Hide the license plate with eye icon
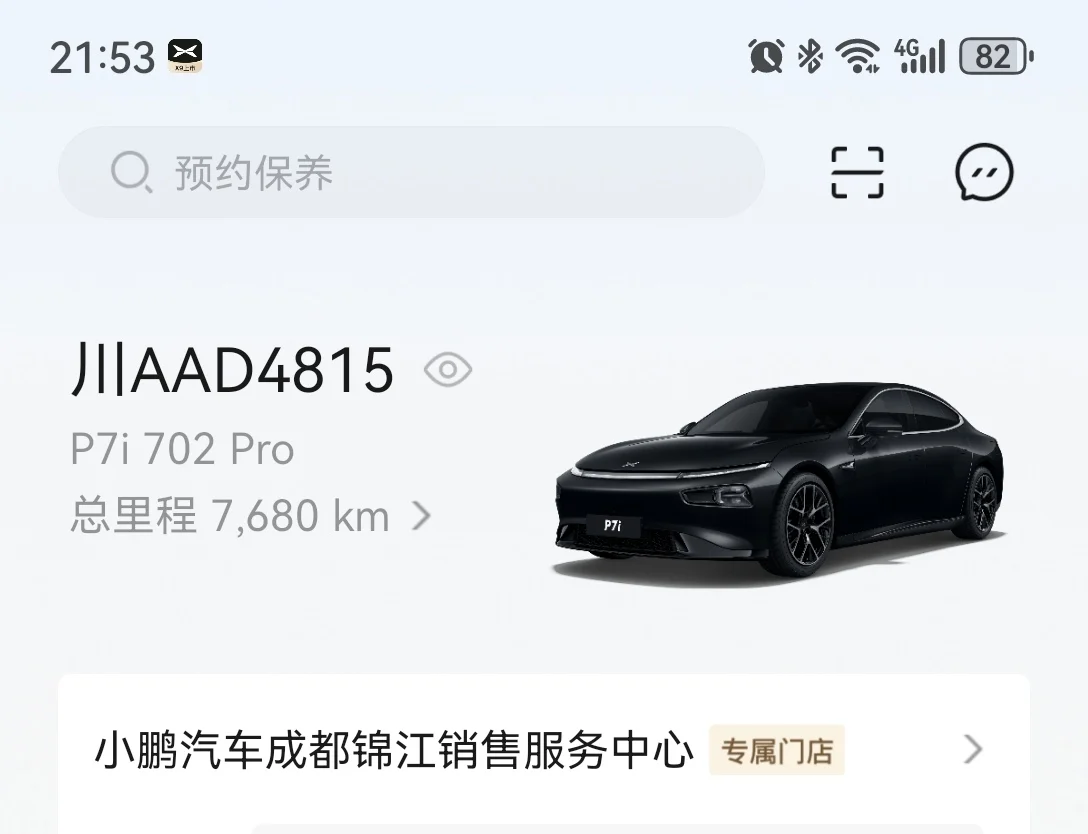Screen dimensions: 1088x834 [448, 369]
